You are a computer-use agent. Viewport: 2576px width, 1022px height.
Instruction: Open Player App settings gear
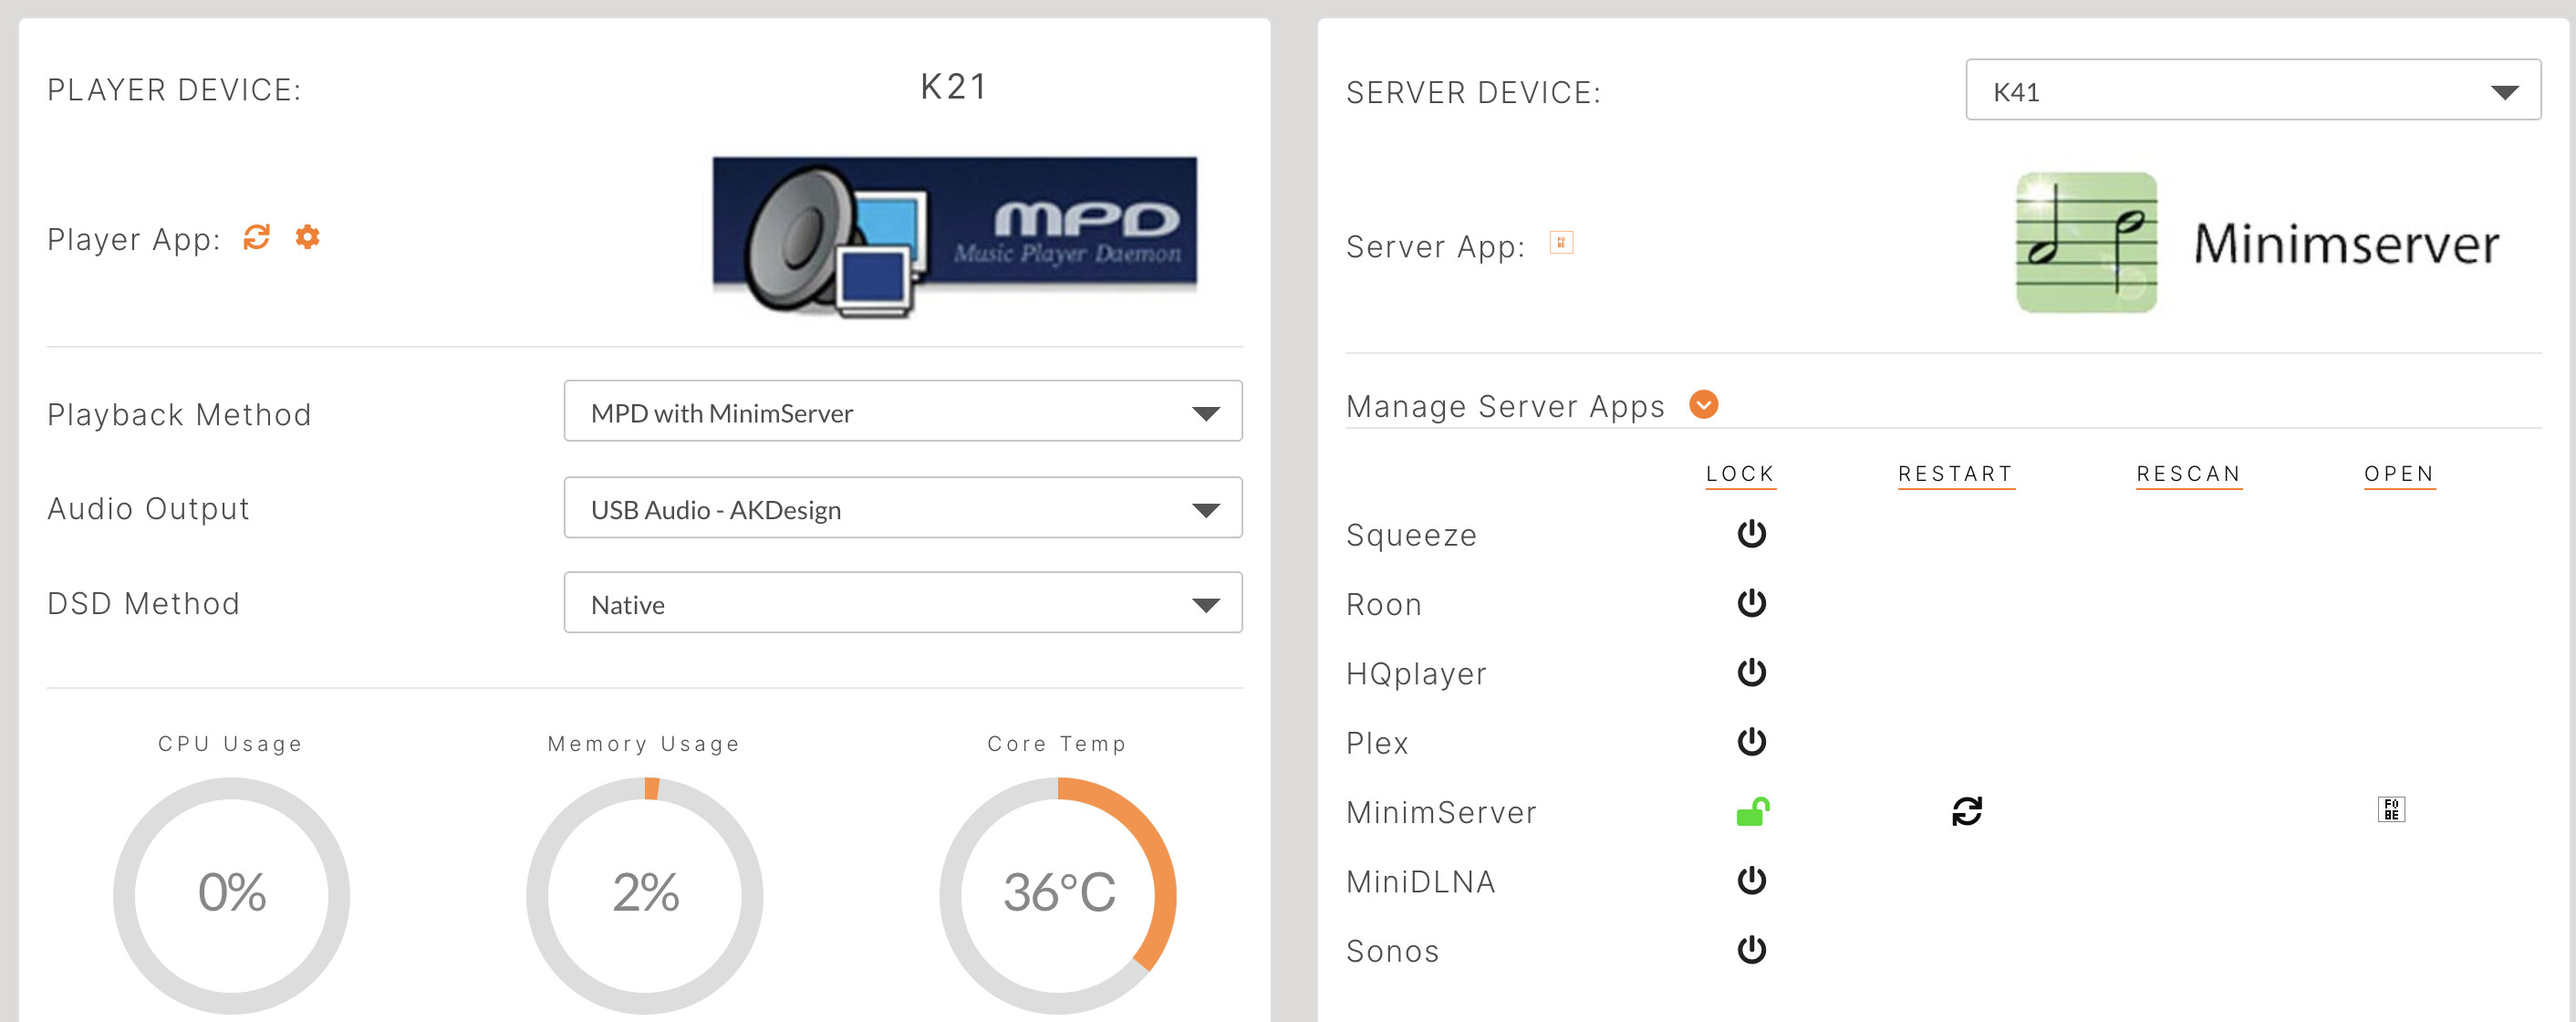(308, 237)
